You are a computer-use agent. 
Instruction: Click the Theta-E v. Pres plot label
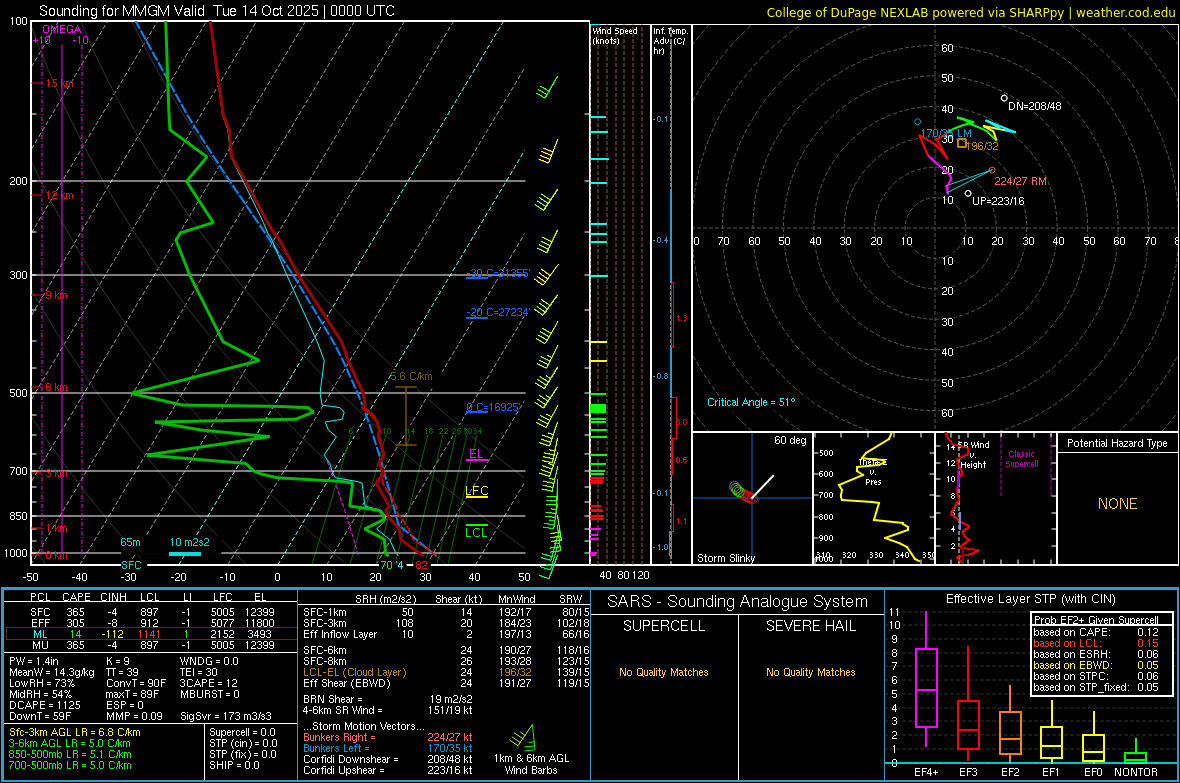coord(873,472)
